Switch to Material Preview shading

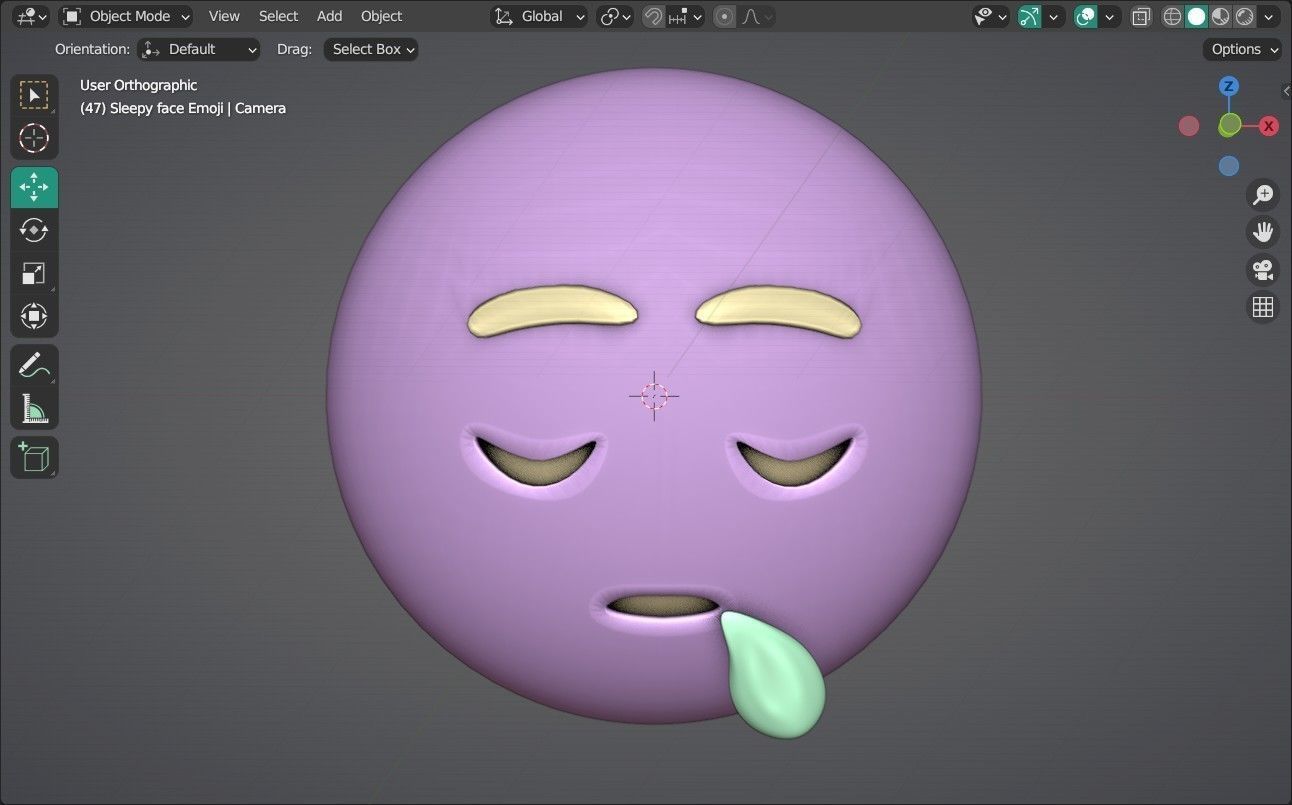click(1221, 16)
